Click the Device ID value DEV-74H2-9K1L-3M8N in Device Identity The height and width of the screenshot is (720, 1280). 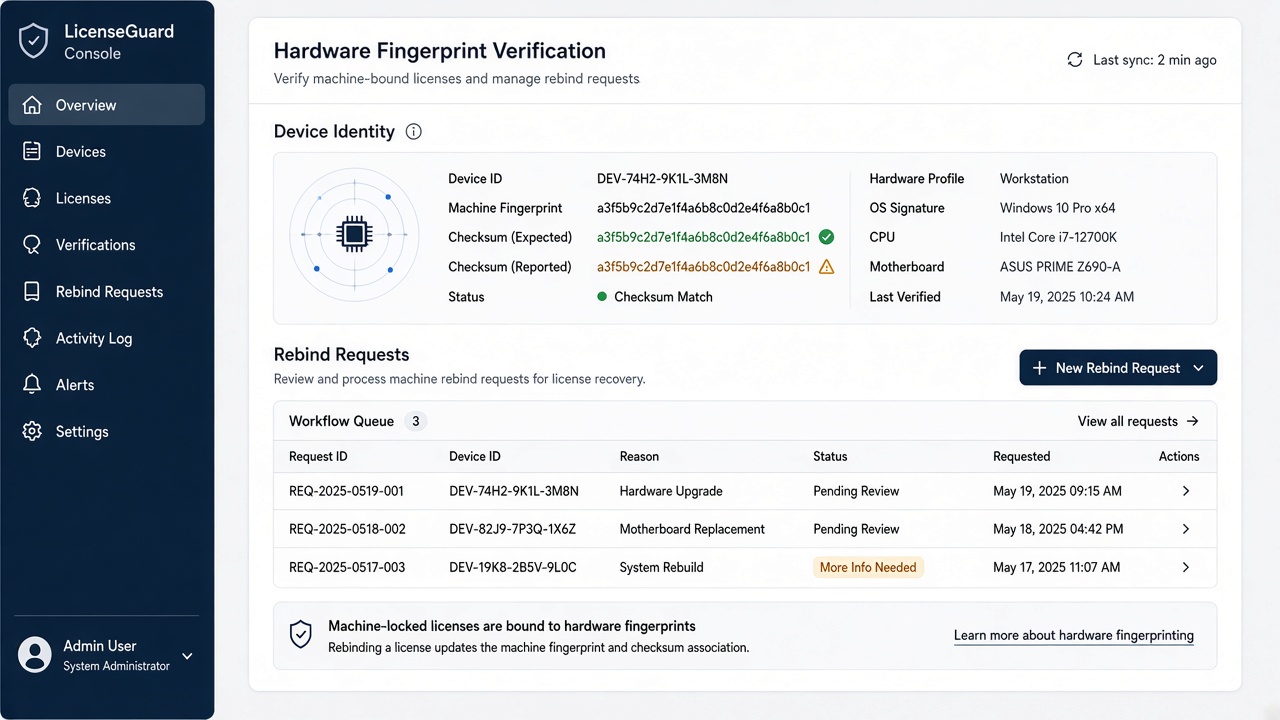pyautogui.click(x=662, y=179)
